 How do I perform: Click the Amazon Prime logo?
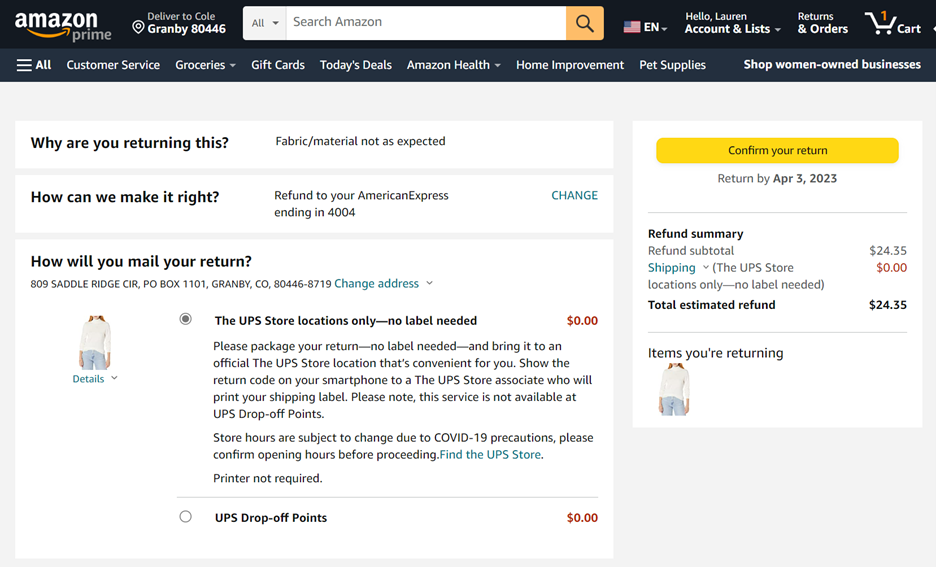(x=63, y=27)
